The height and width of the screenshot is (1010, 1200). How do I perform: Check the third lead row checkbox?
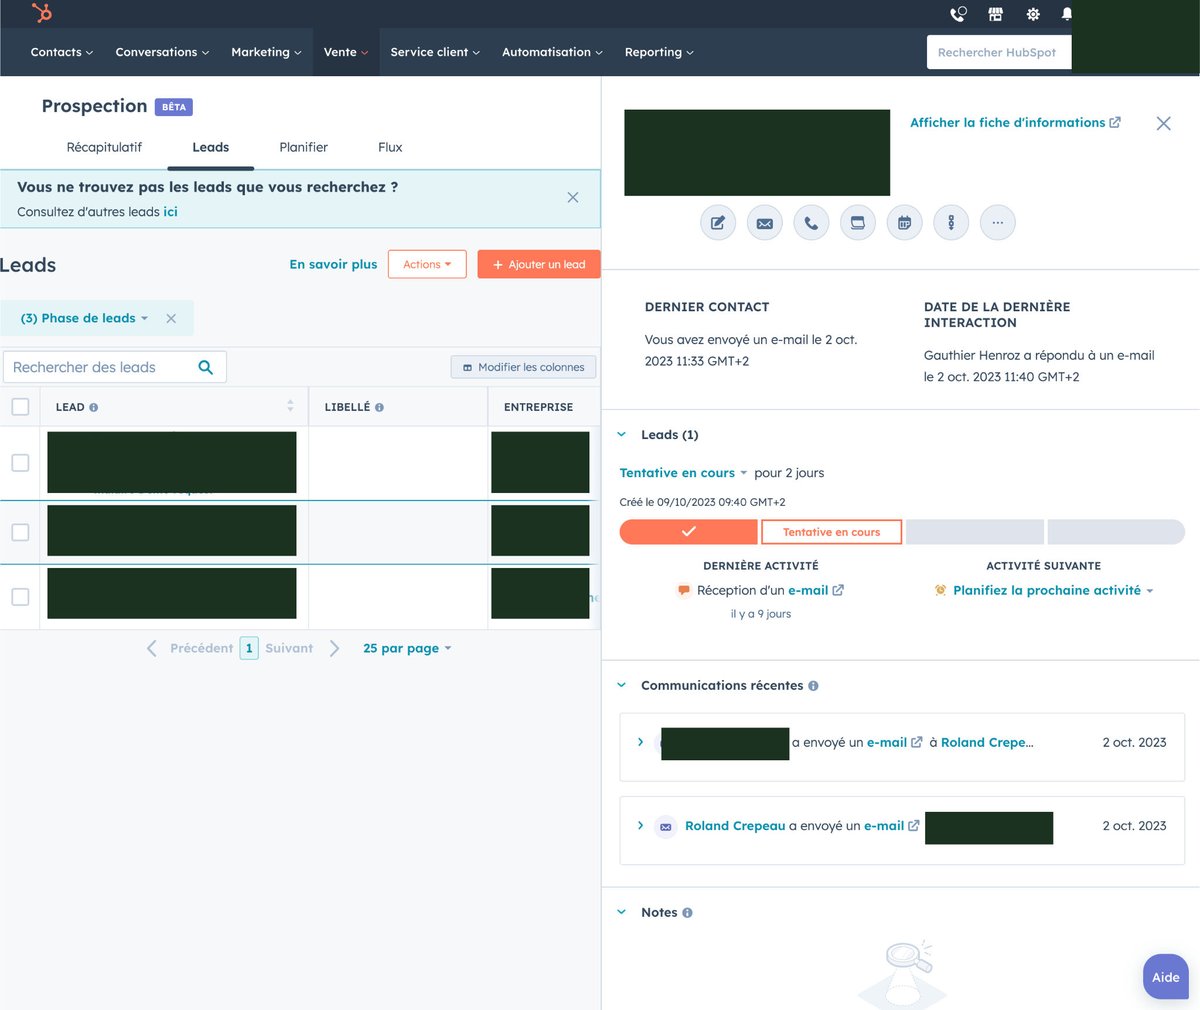pyautogui.click(x=20, y=597)
